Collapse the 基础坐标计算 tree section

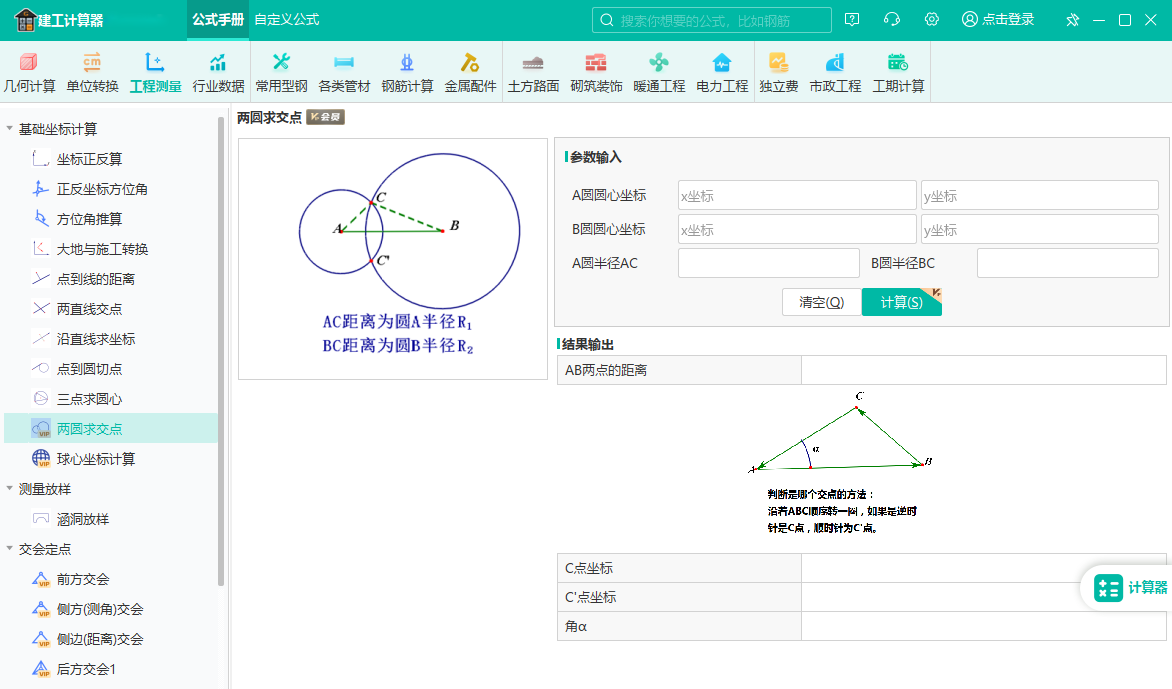[x=10, y=129]
